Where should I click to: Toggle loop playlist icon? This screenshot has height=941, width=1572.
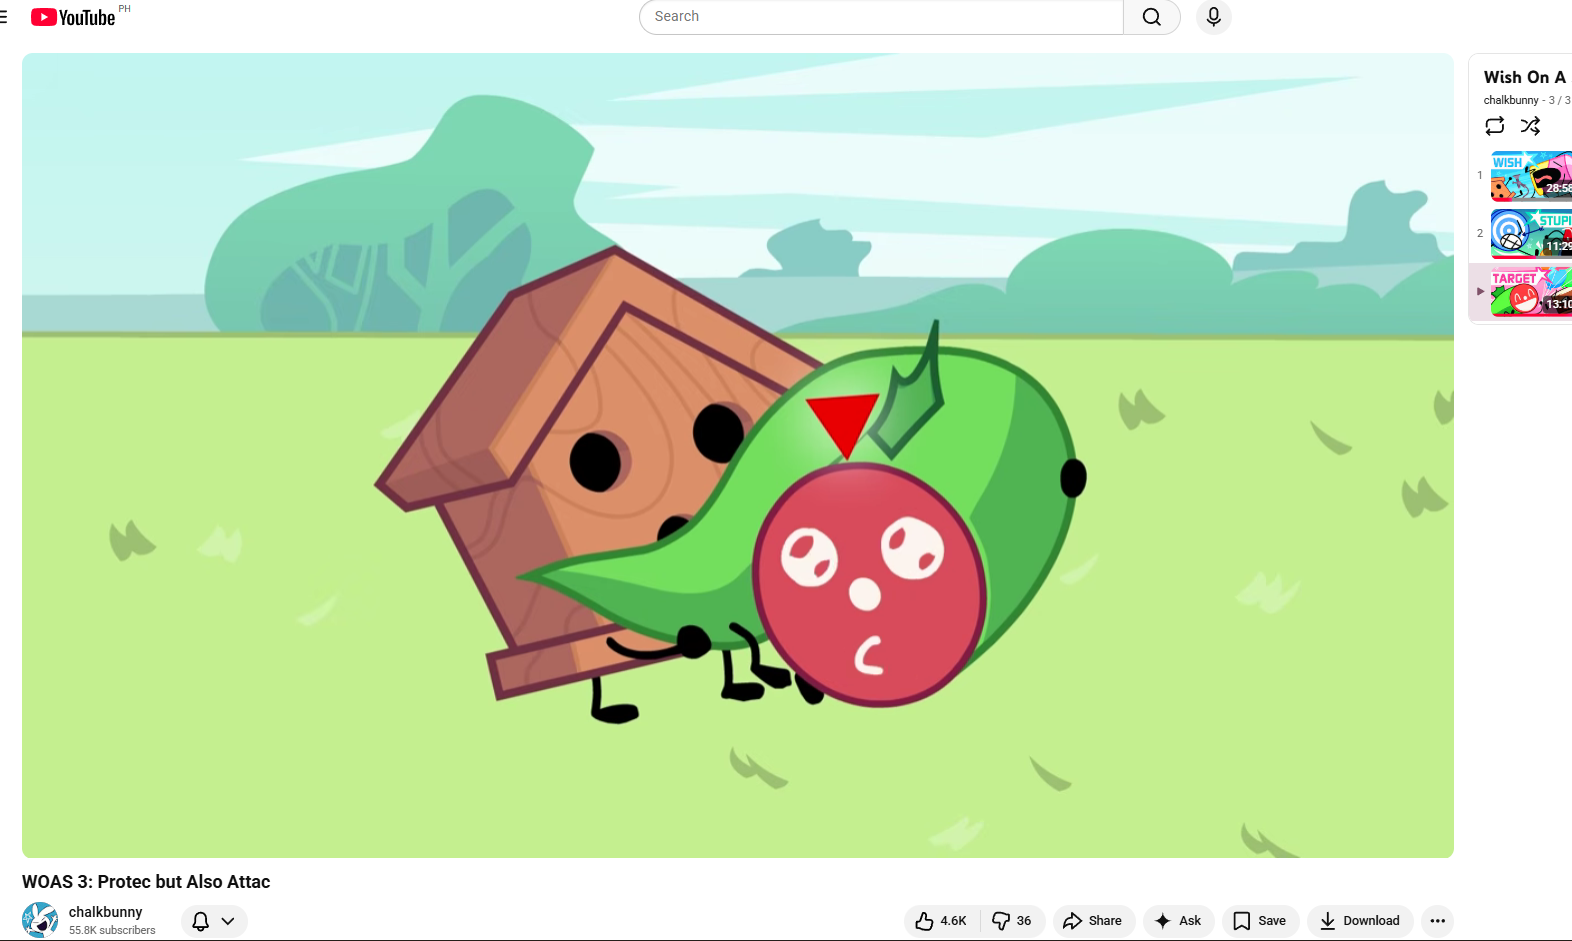1494,126
